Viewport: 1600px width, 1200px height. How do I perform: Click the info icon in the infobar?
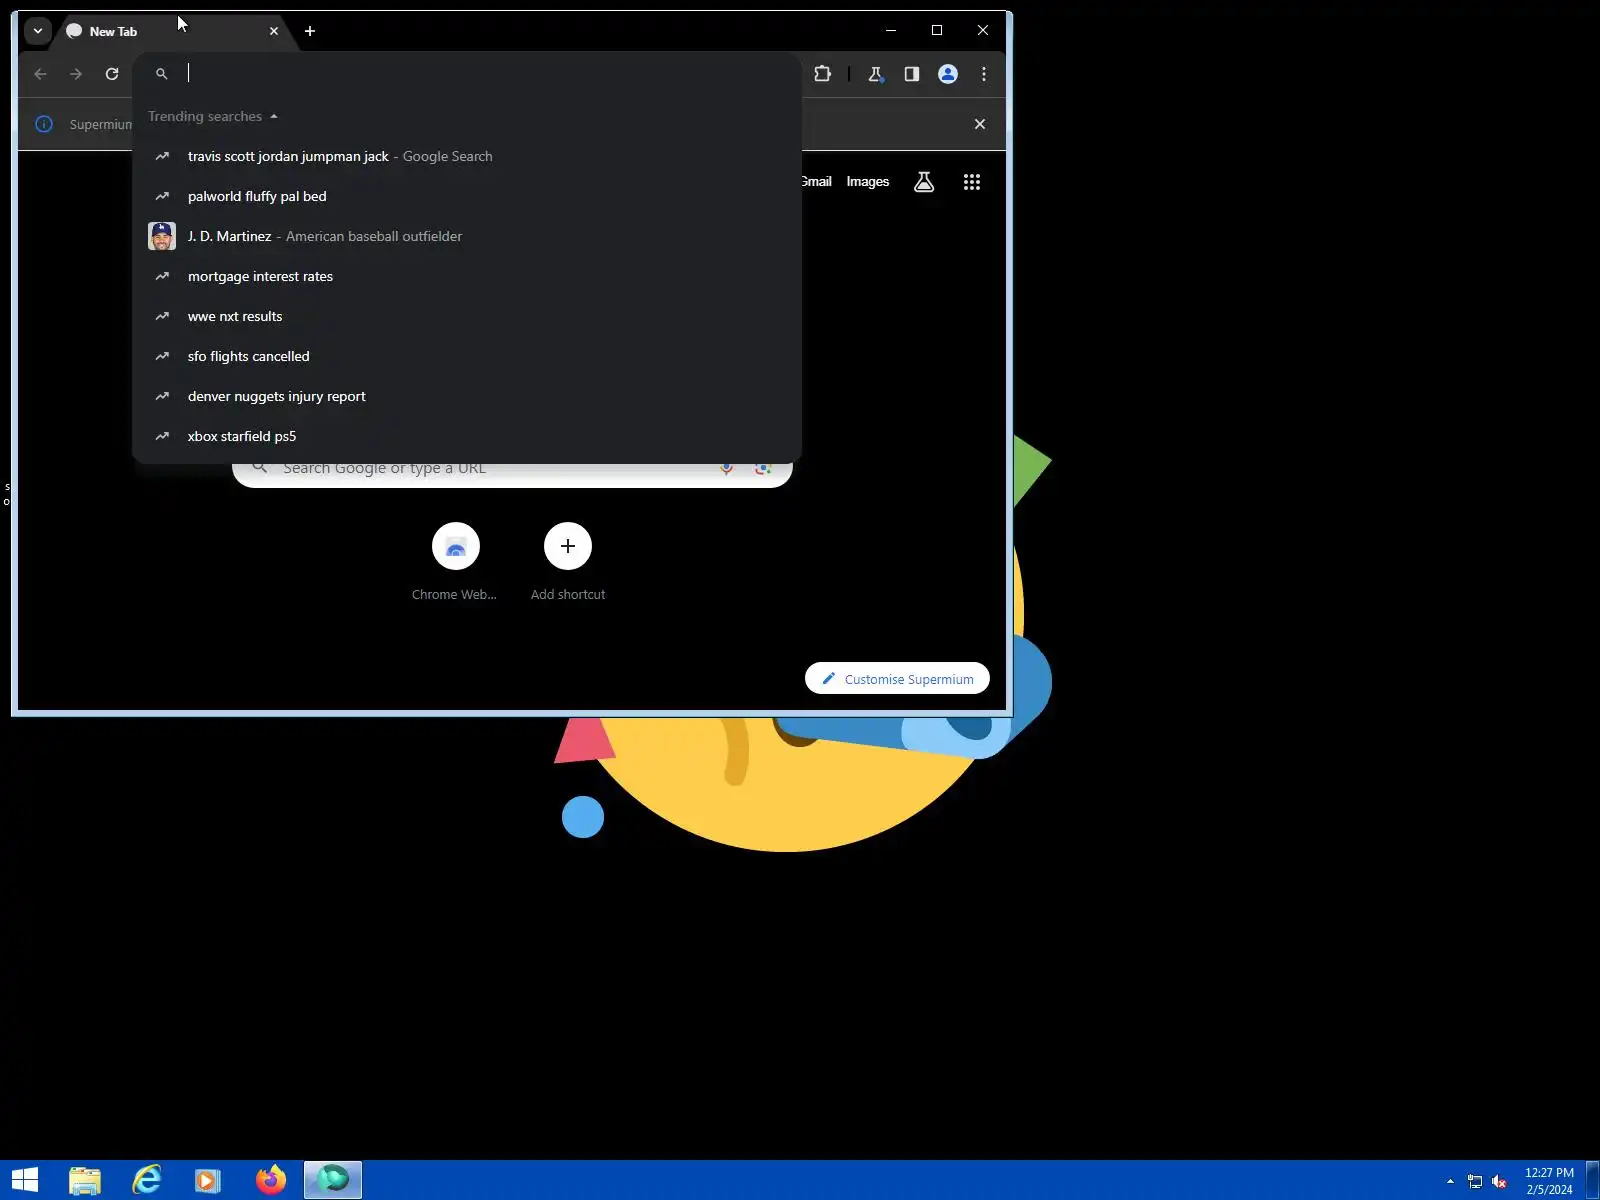(x=44, y=124)
